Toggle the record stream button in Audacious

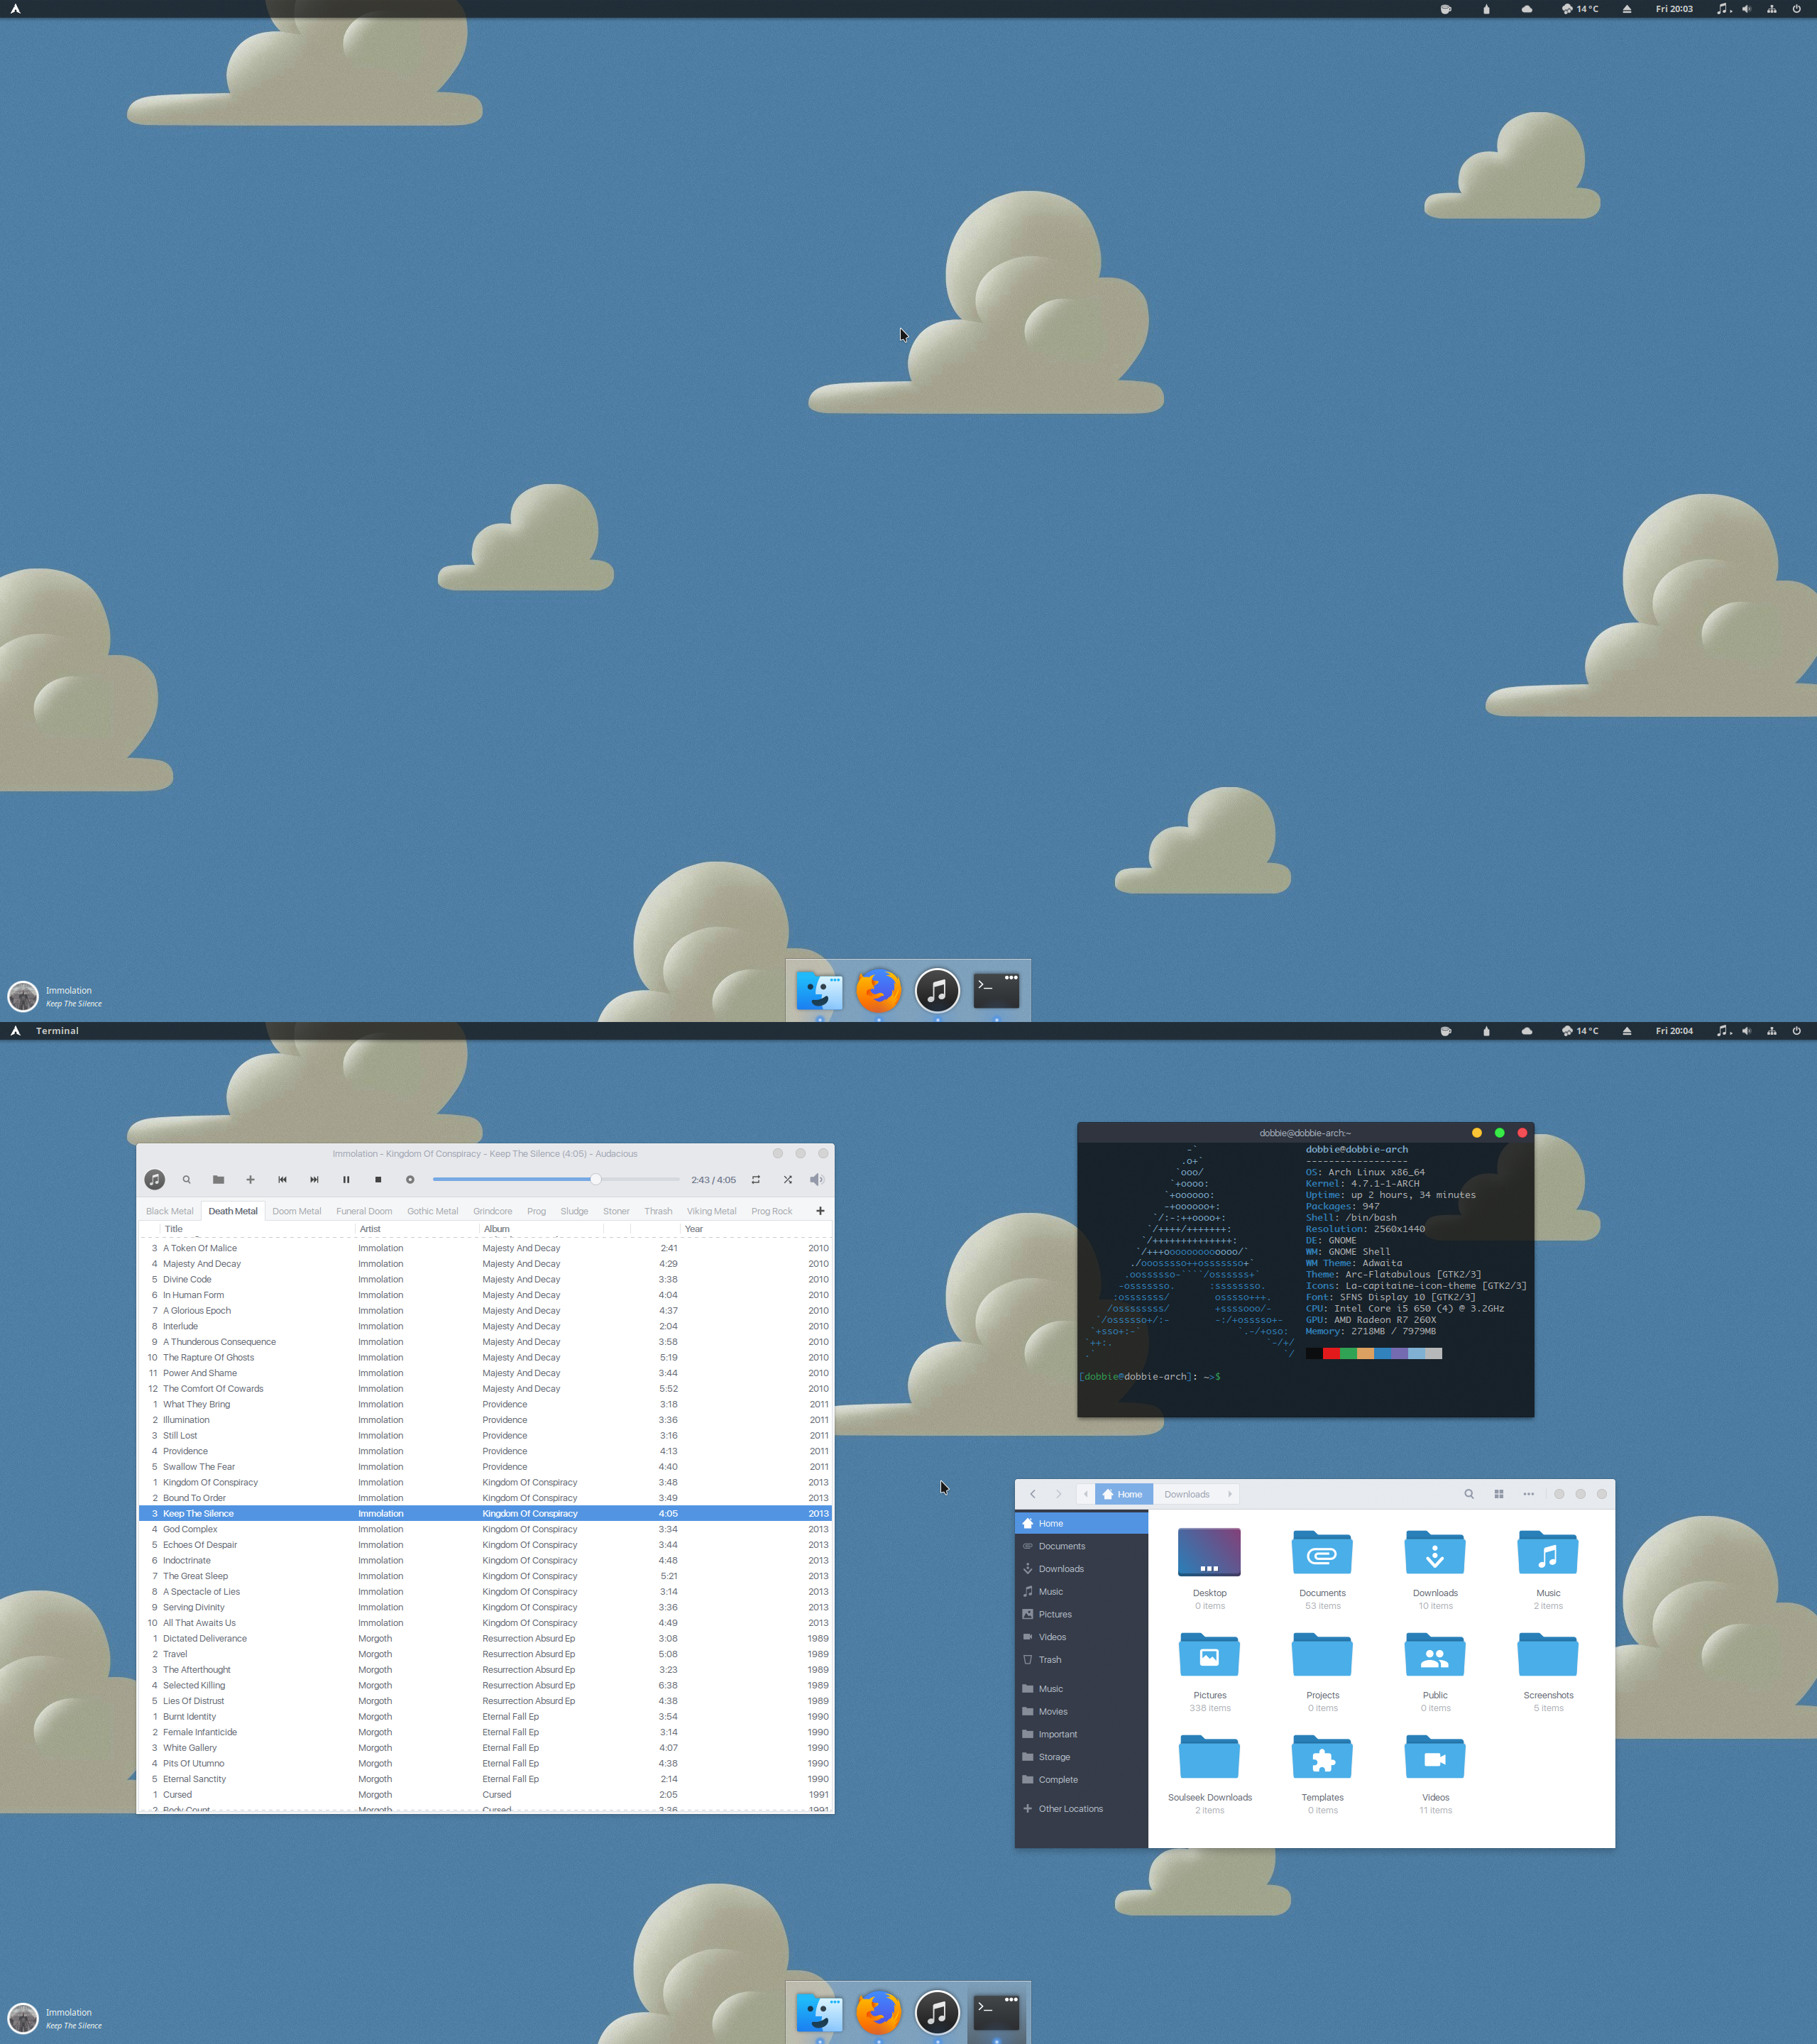point(410,1180)
